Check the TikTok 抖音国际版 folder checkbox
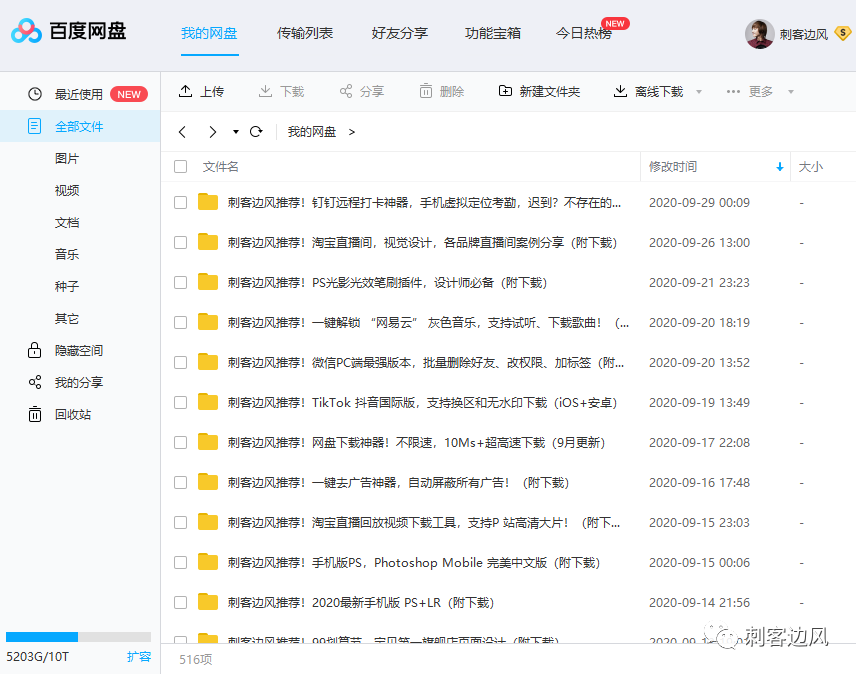 (181, 403)
